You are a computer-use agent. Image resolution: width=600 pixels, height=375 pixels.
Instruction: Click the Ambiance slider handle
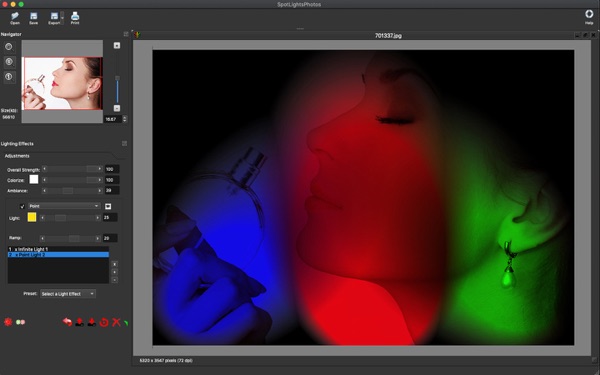point(68,191)
